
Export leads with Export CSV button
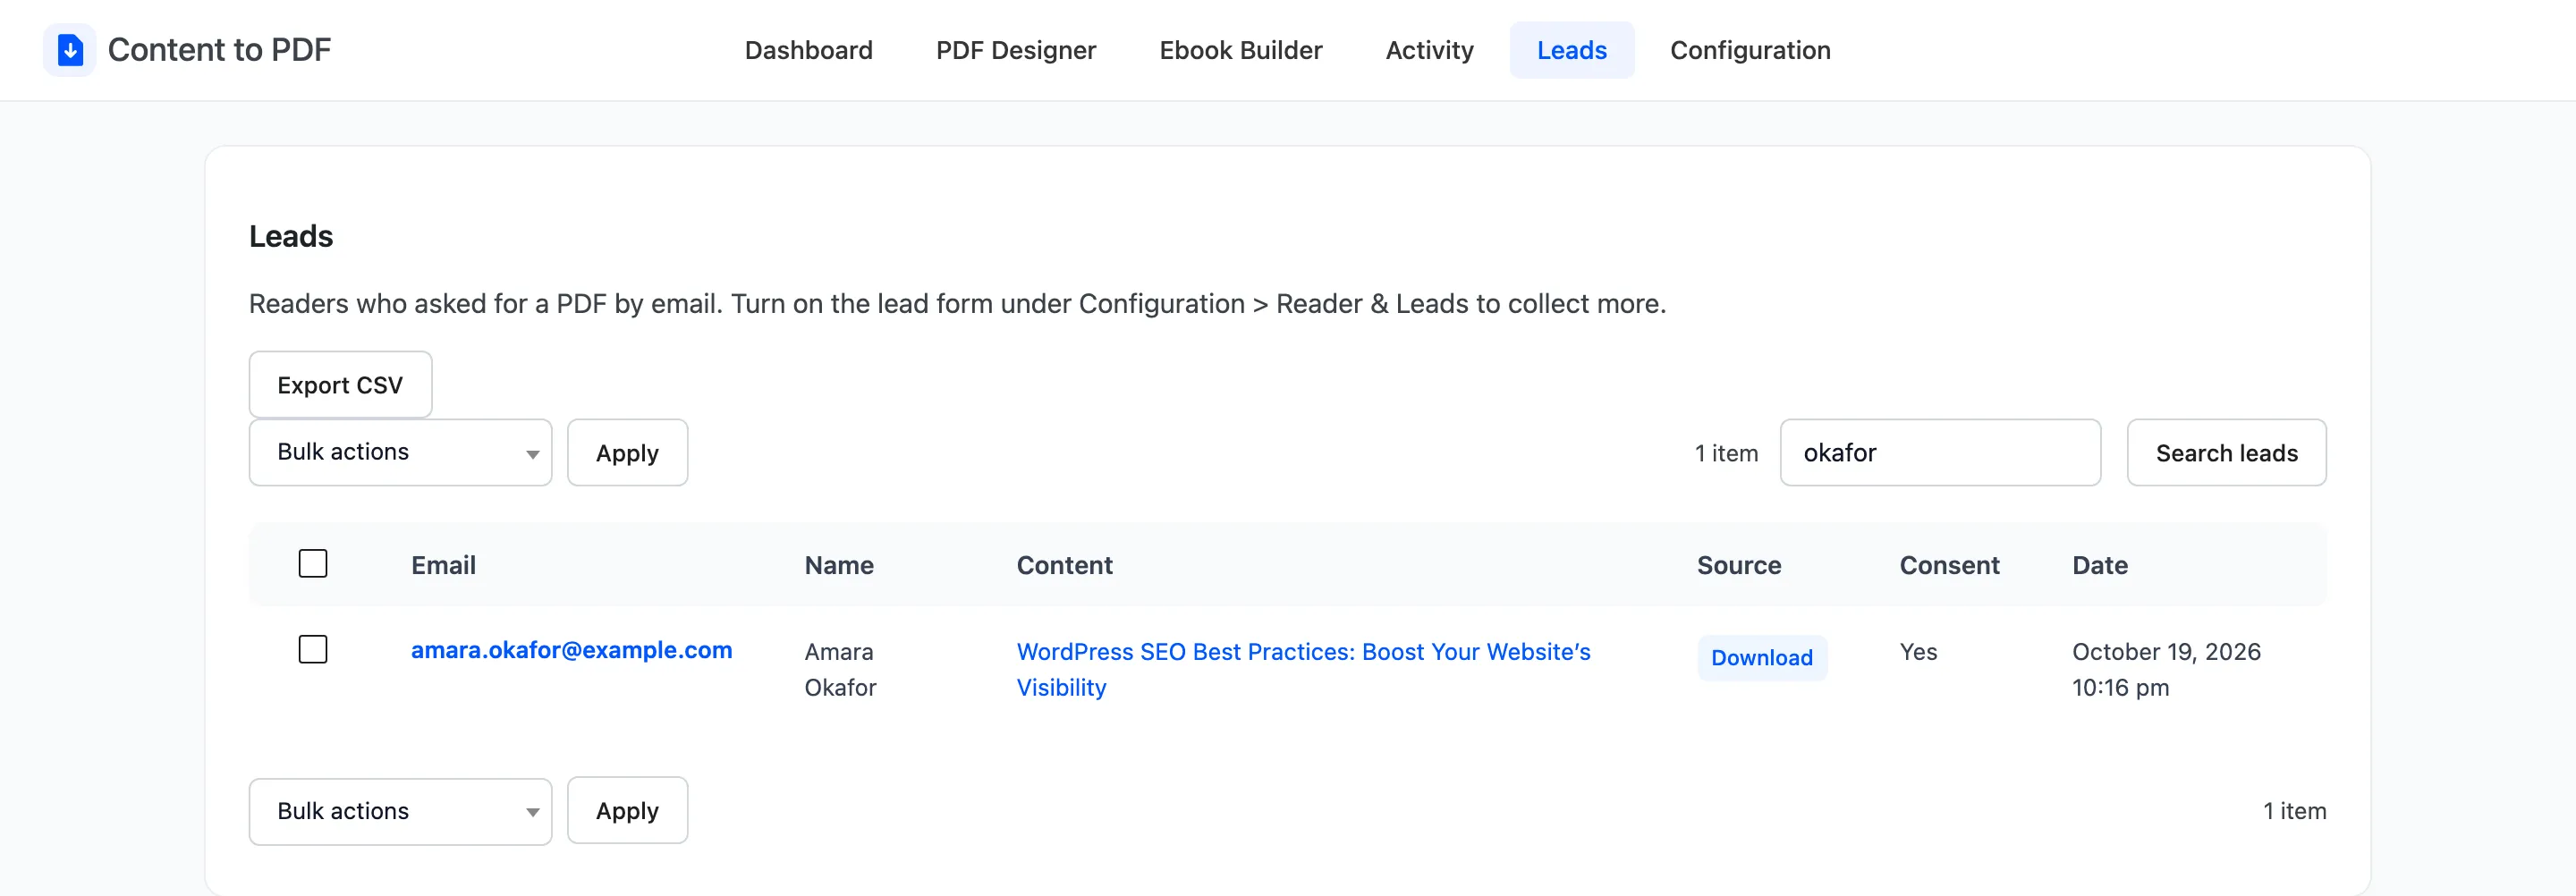coord(340,385)
